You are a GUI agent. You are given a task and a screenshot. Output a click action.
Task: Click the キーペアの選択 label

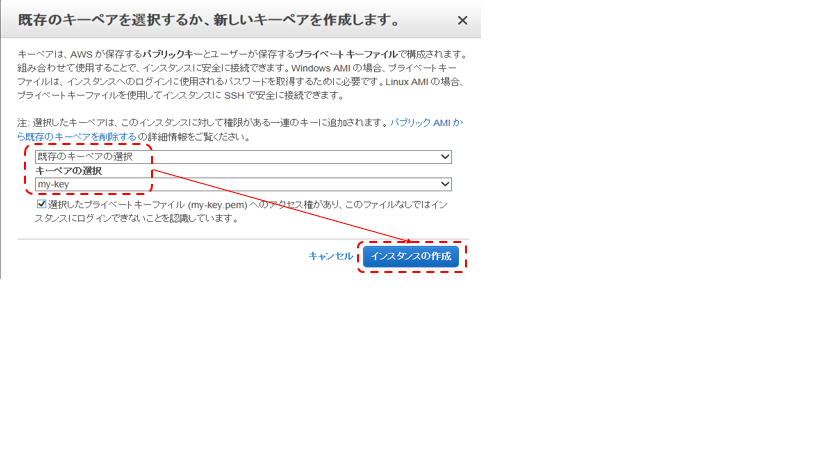click(68, 171)
